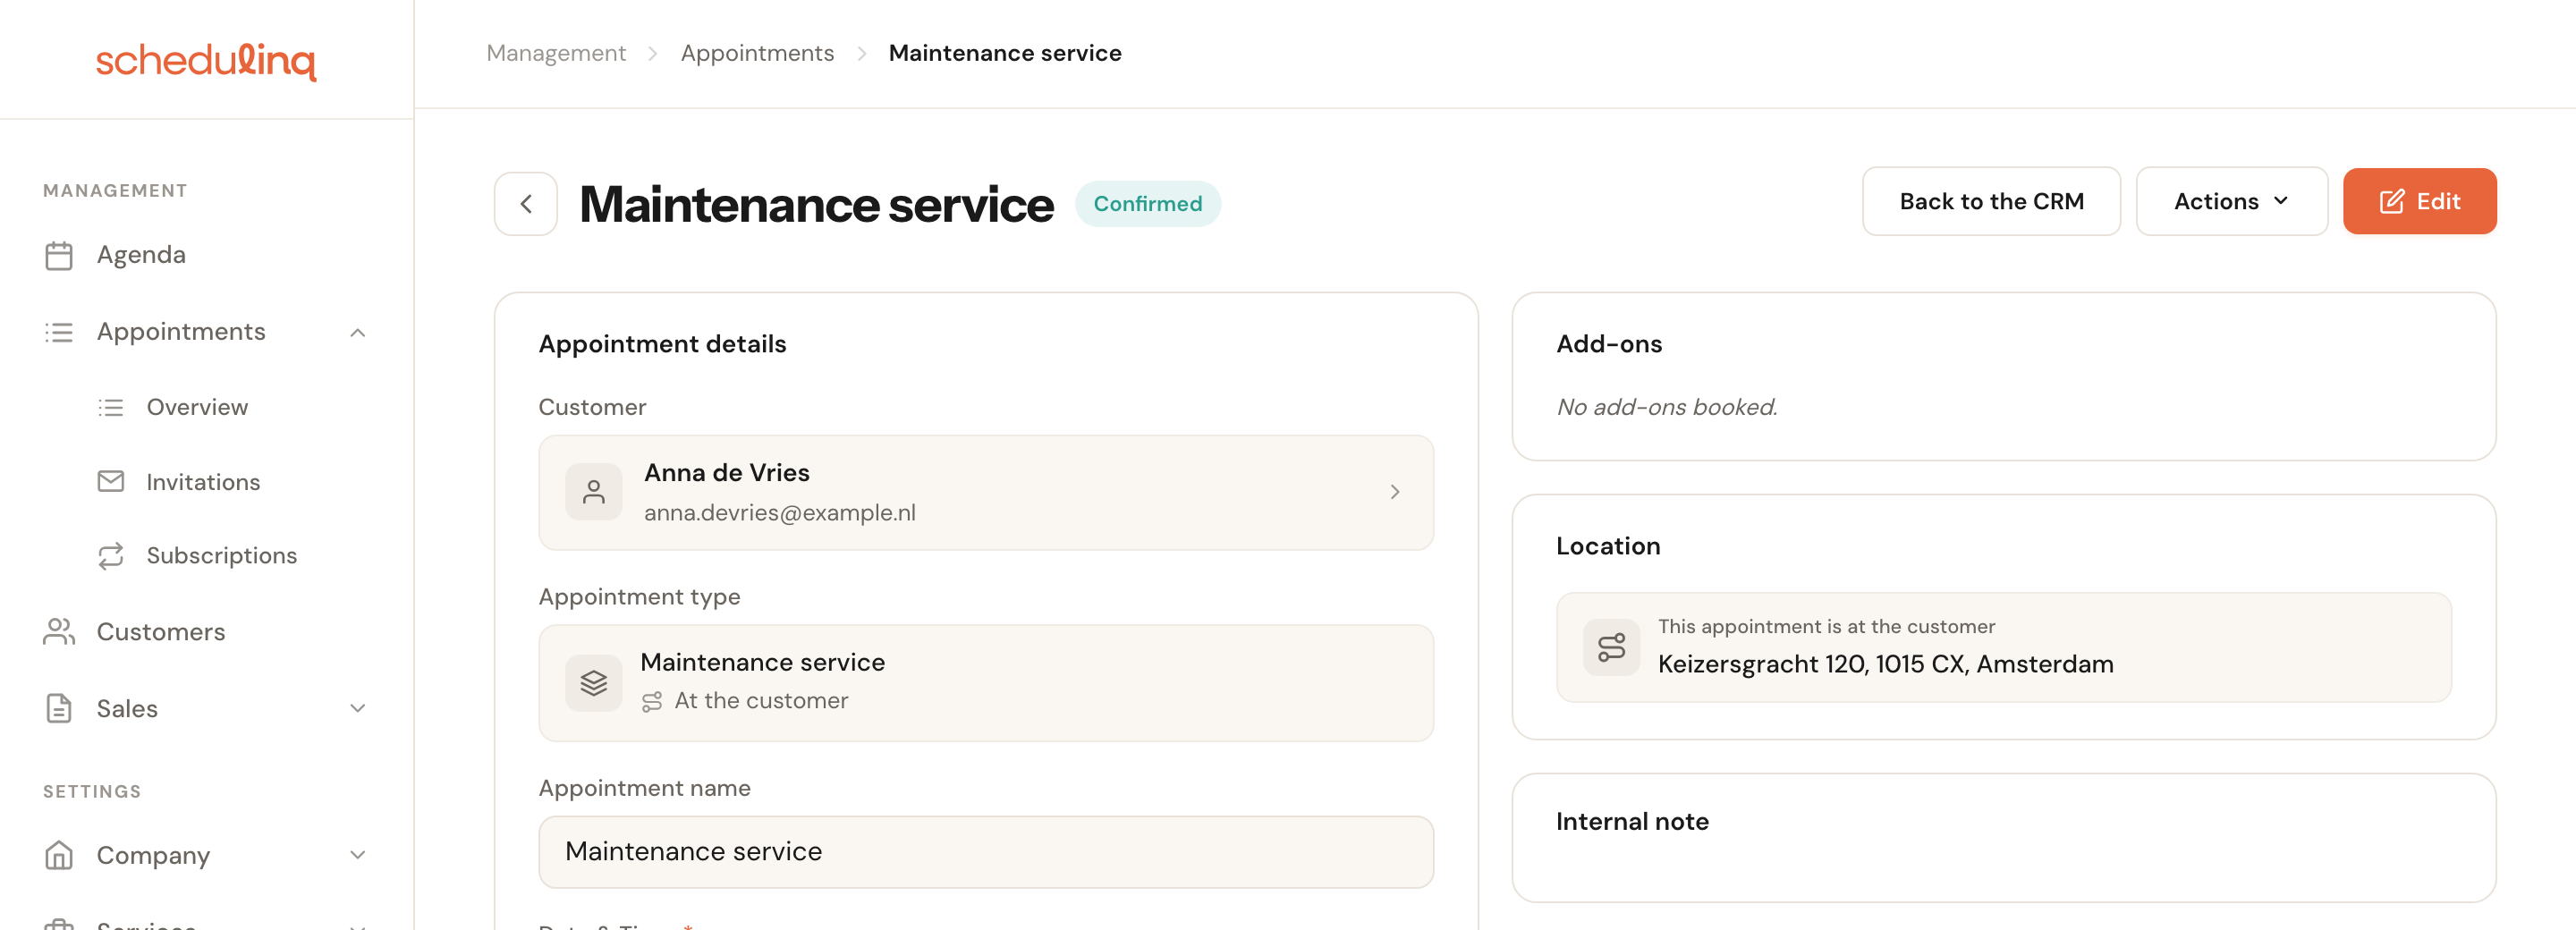The height and width of the screenshot is (930, 2576).
Task: Click the Customers people icon
Action: click(59, 632)
